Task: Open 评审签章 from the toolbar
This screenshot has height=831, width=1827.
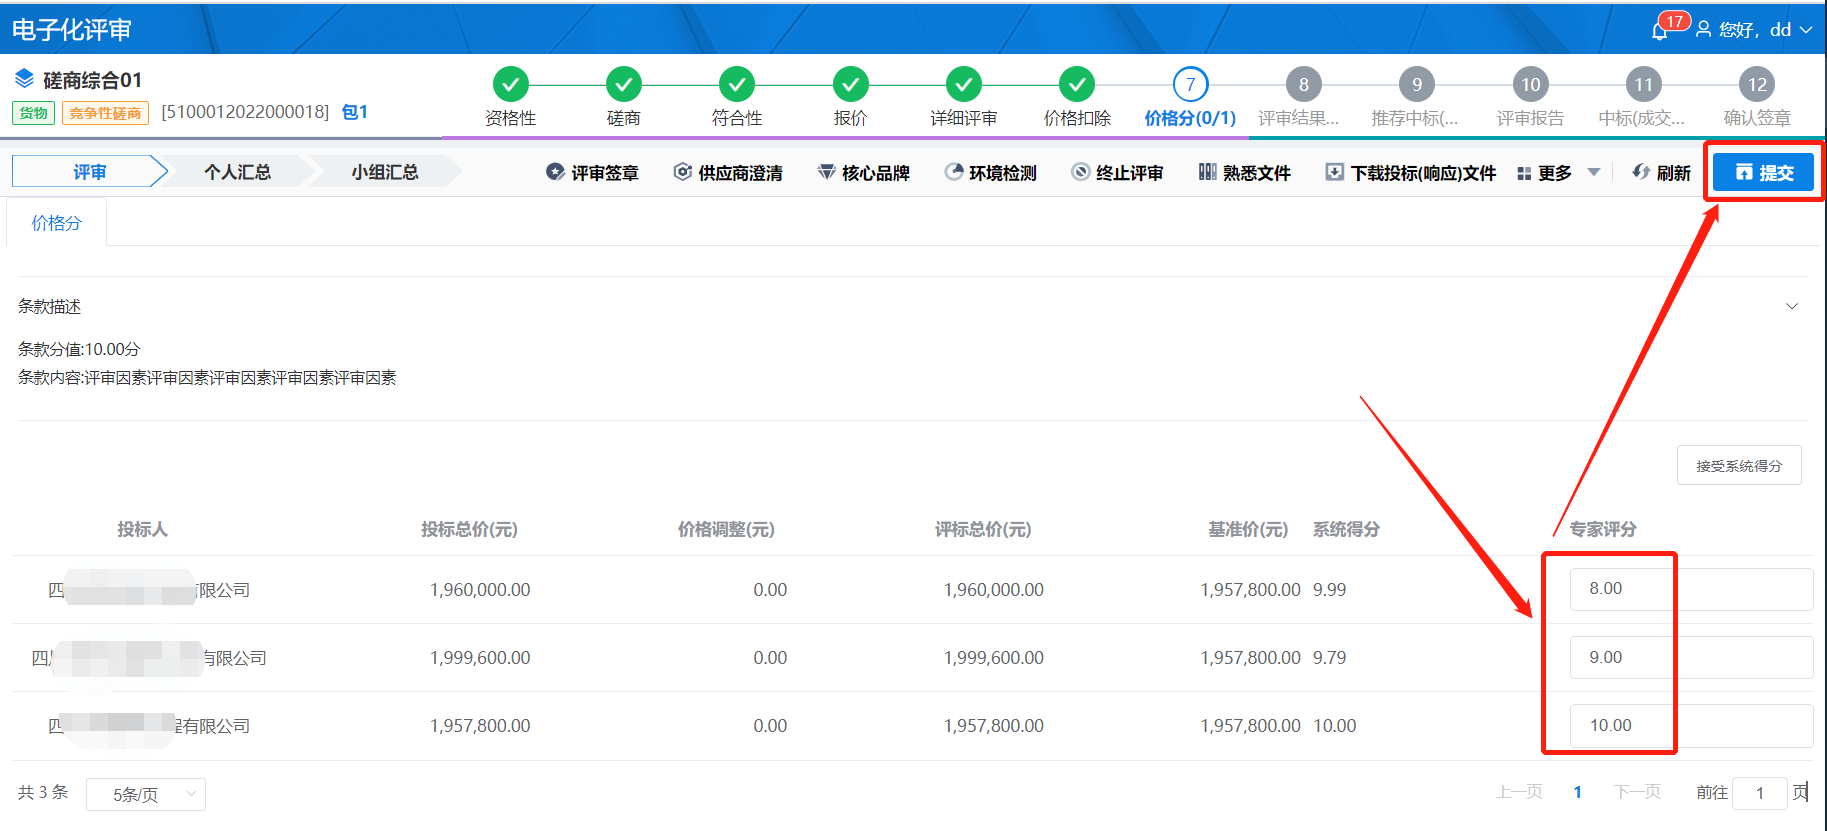Action: (x=592, y=173)
